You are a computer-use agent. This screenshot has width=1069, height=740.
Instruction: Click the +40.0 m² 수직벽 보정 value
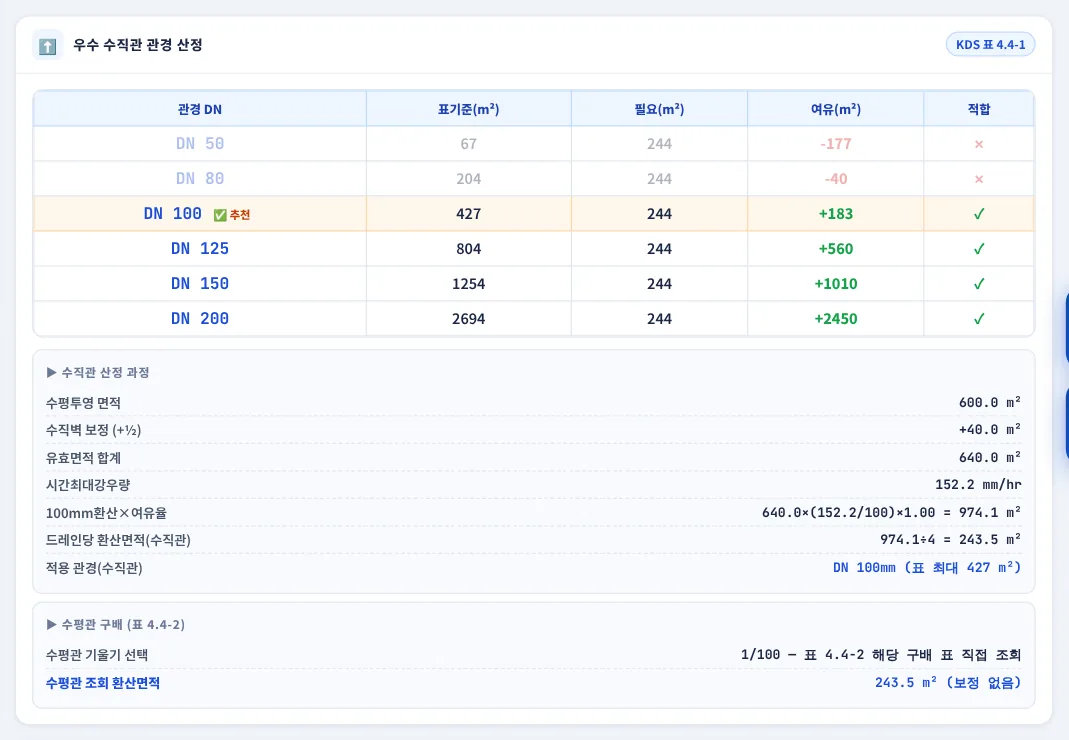(989, 430)
